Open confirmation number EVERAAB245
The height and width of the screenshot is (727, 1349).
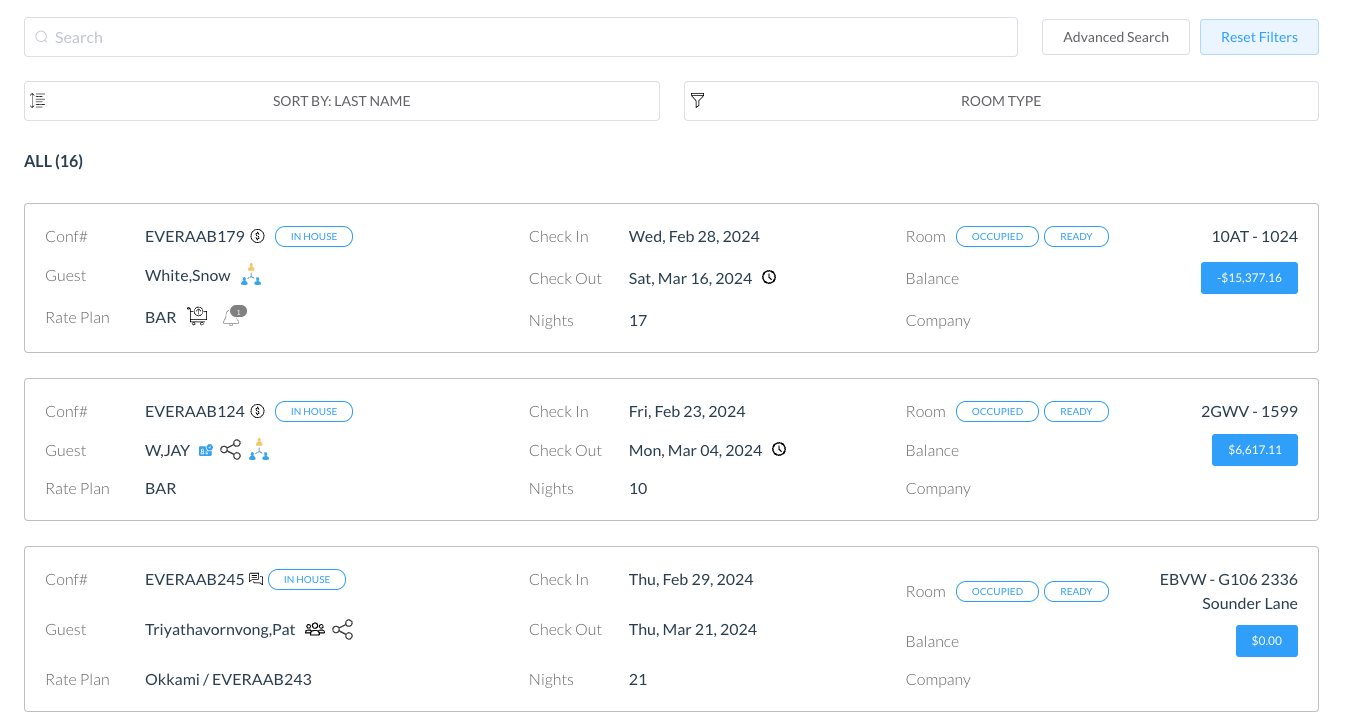click(195, 579)
